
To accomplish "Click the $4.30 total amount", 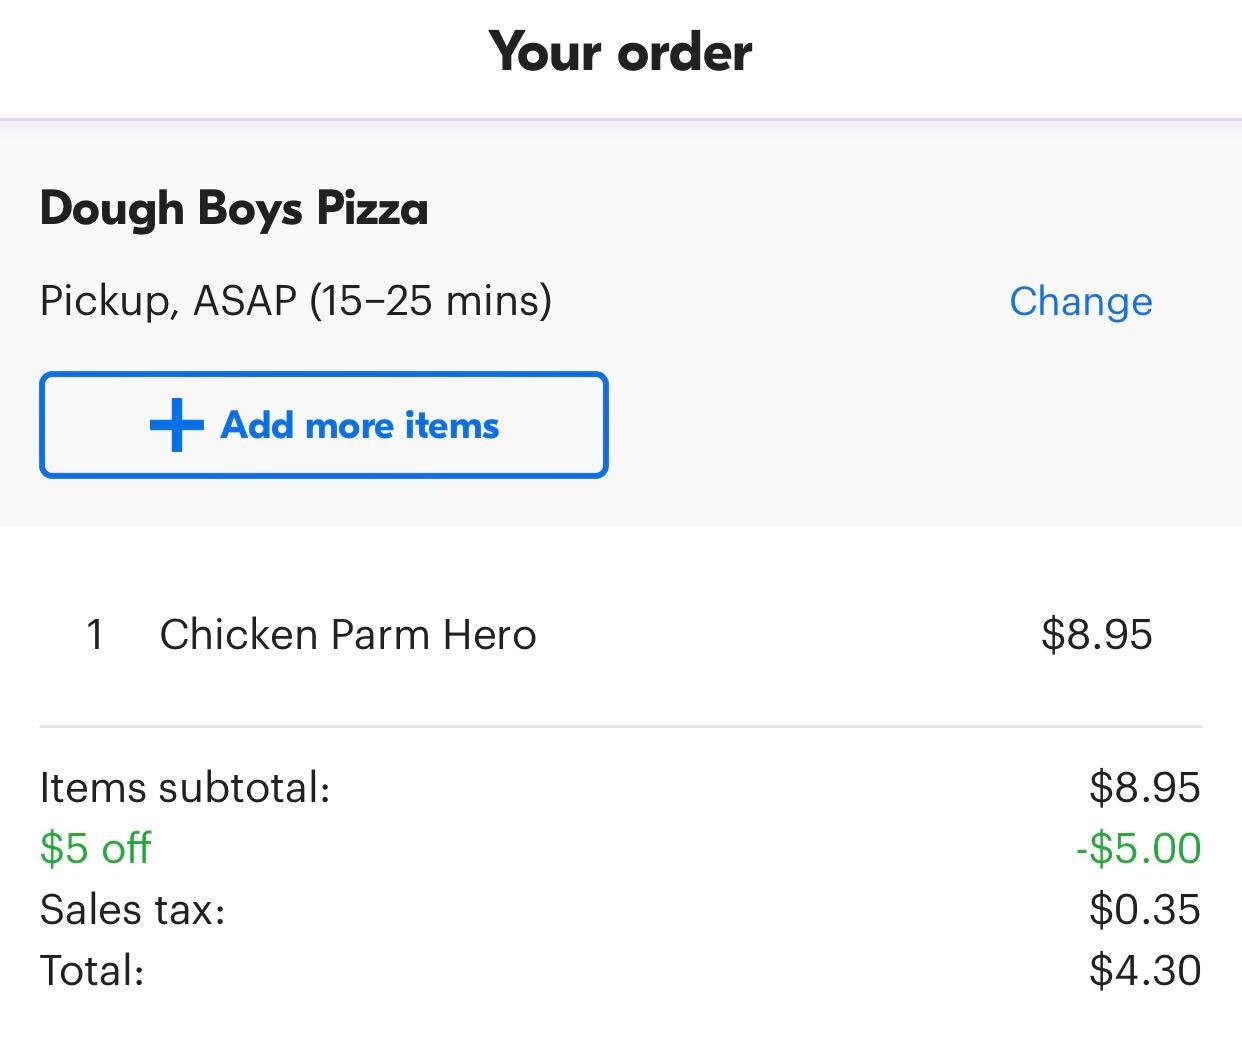I will 1144,971.
